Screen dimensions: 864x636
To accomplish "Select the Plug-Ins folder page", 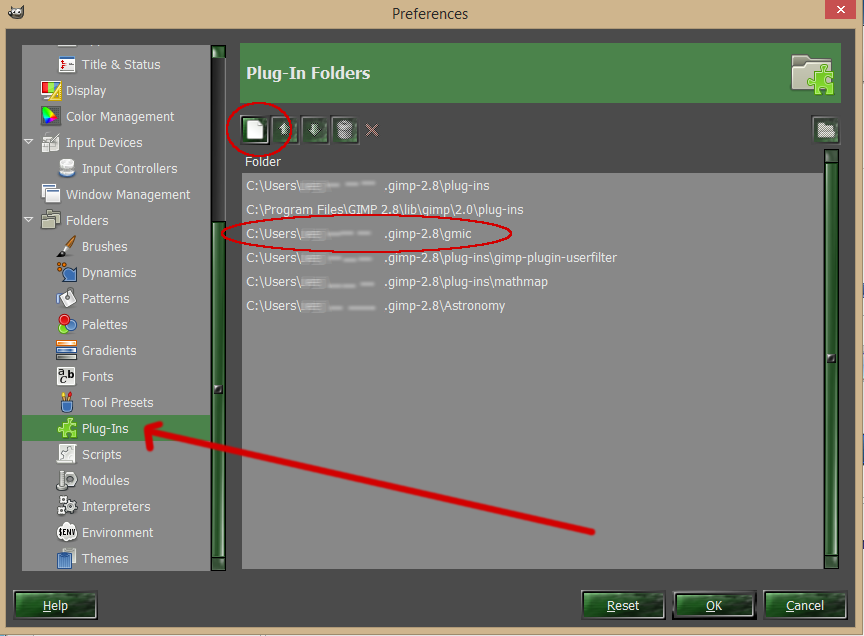I will (116, 428).
